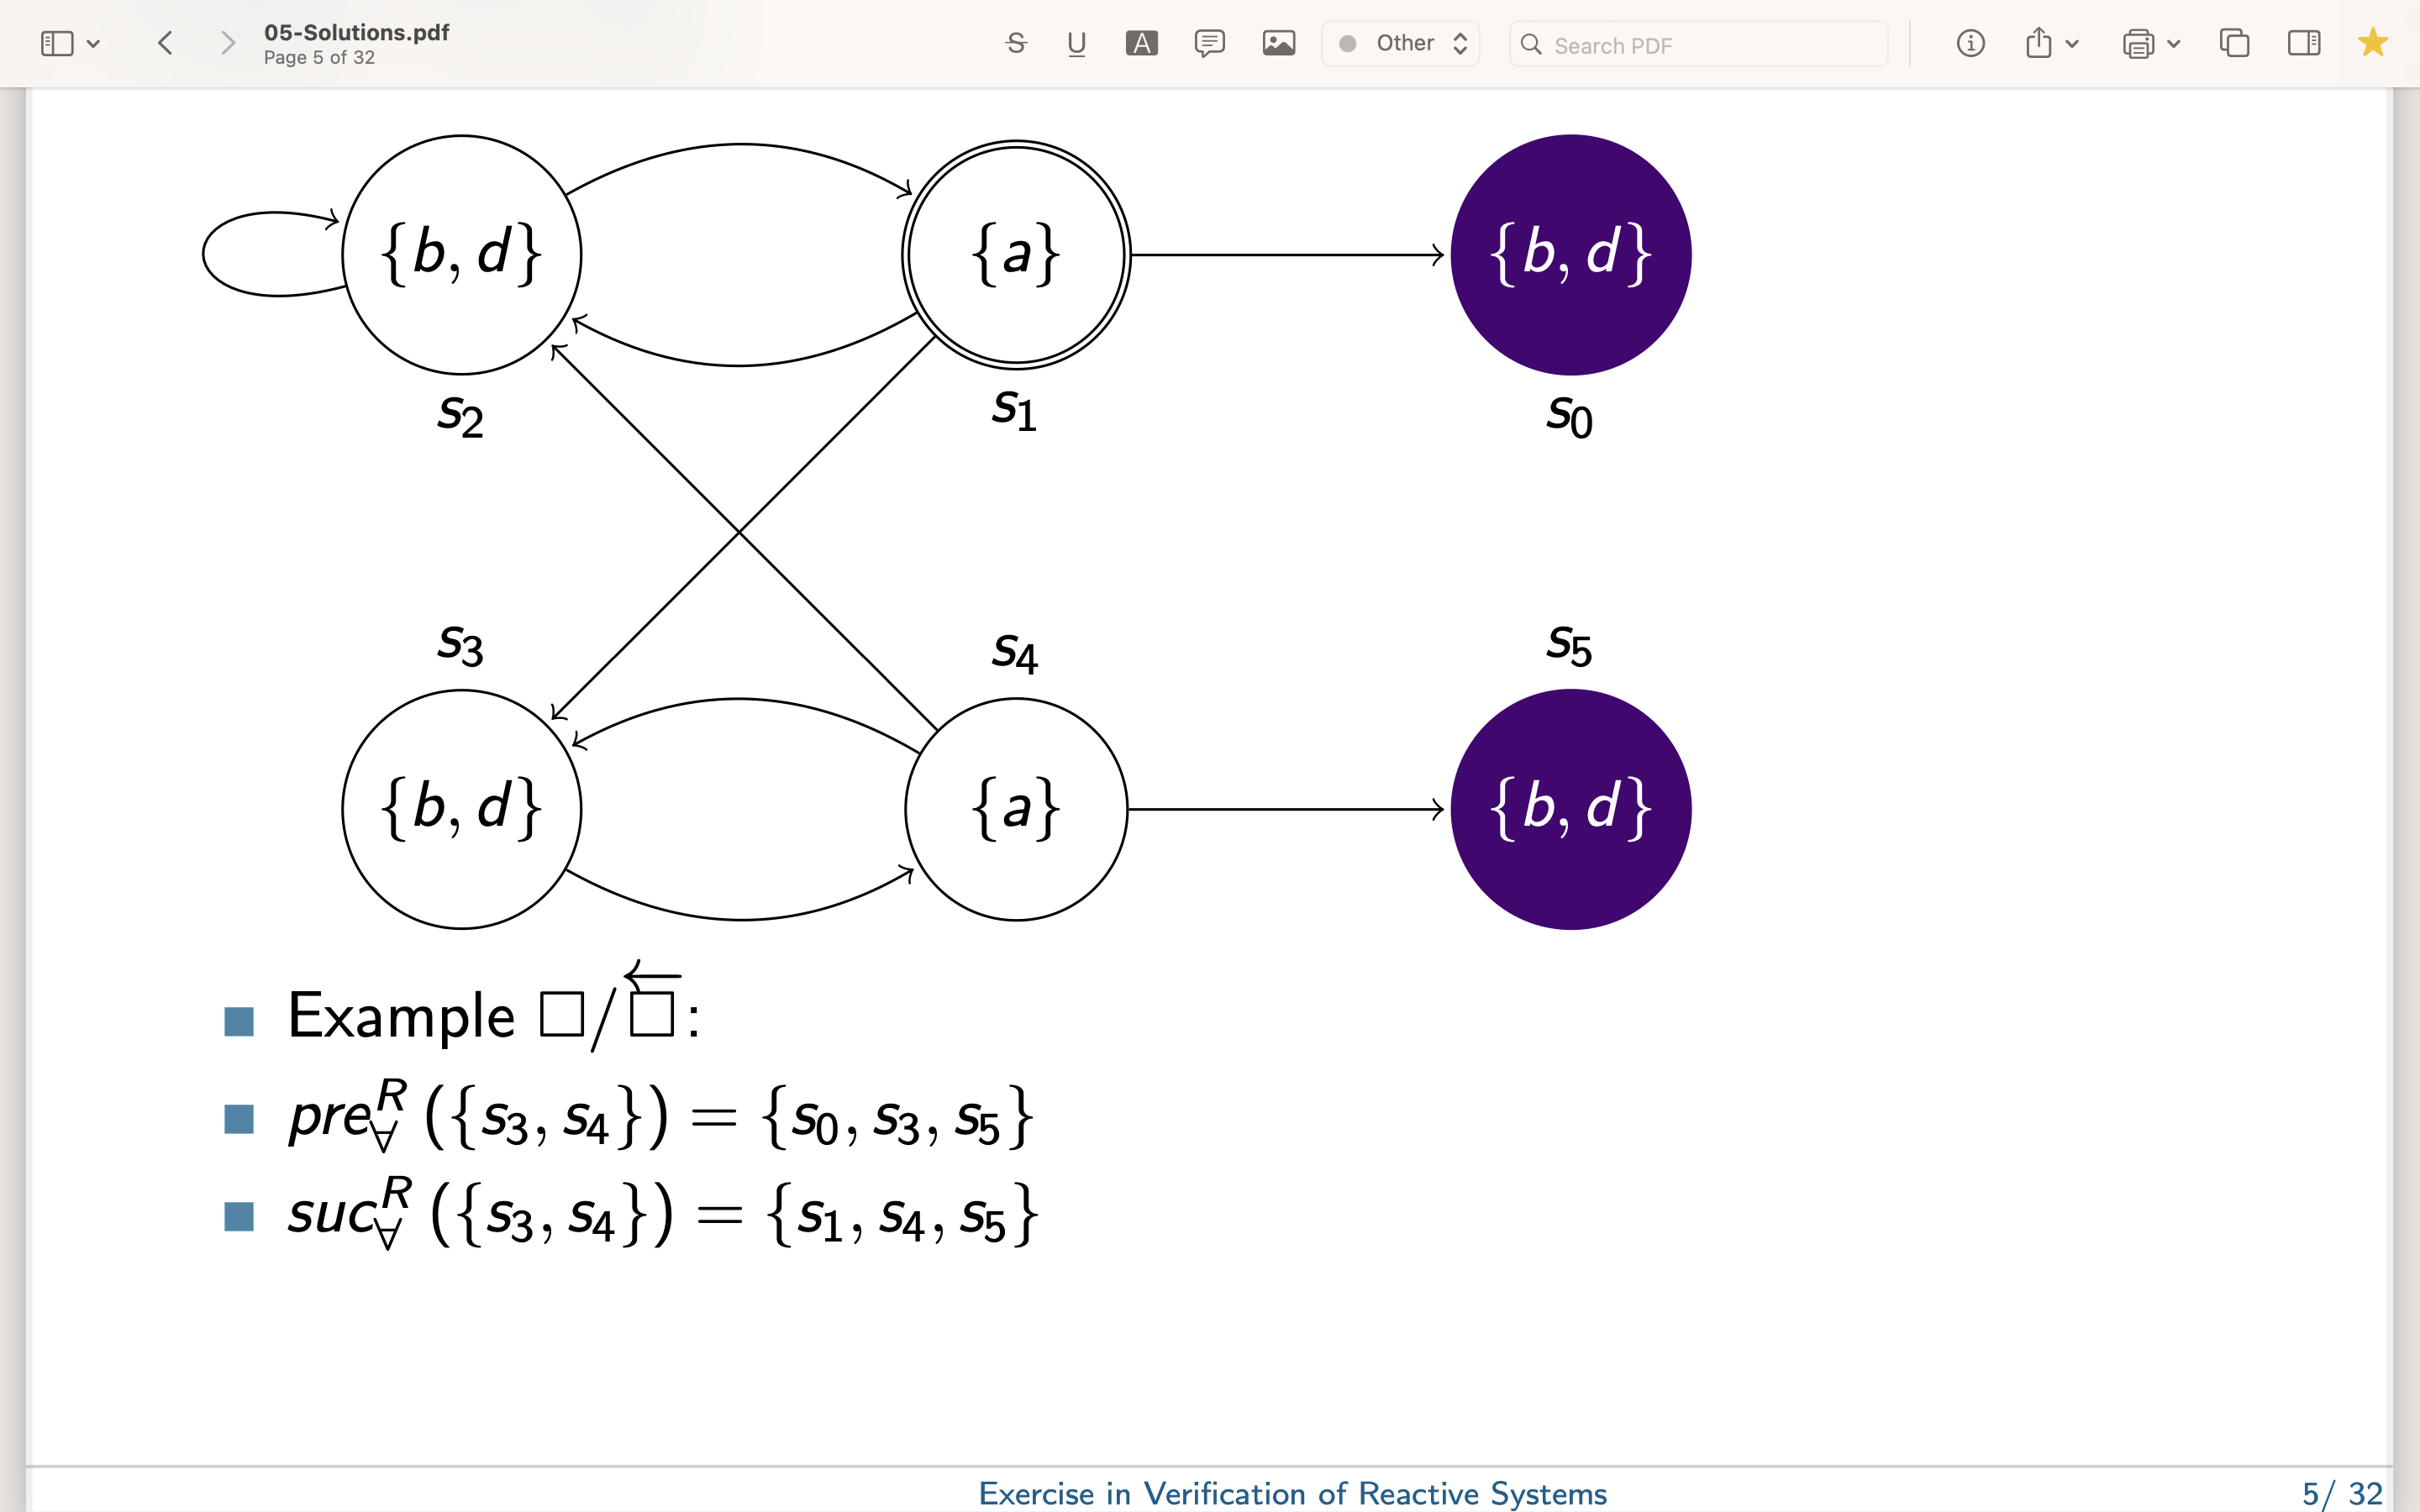Image resolution: width=2420 pixels, height=1512 pixels.
Task: Click the double-circled {a} node
Action: [x=1016, y=255]
